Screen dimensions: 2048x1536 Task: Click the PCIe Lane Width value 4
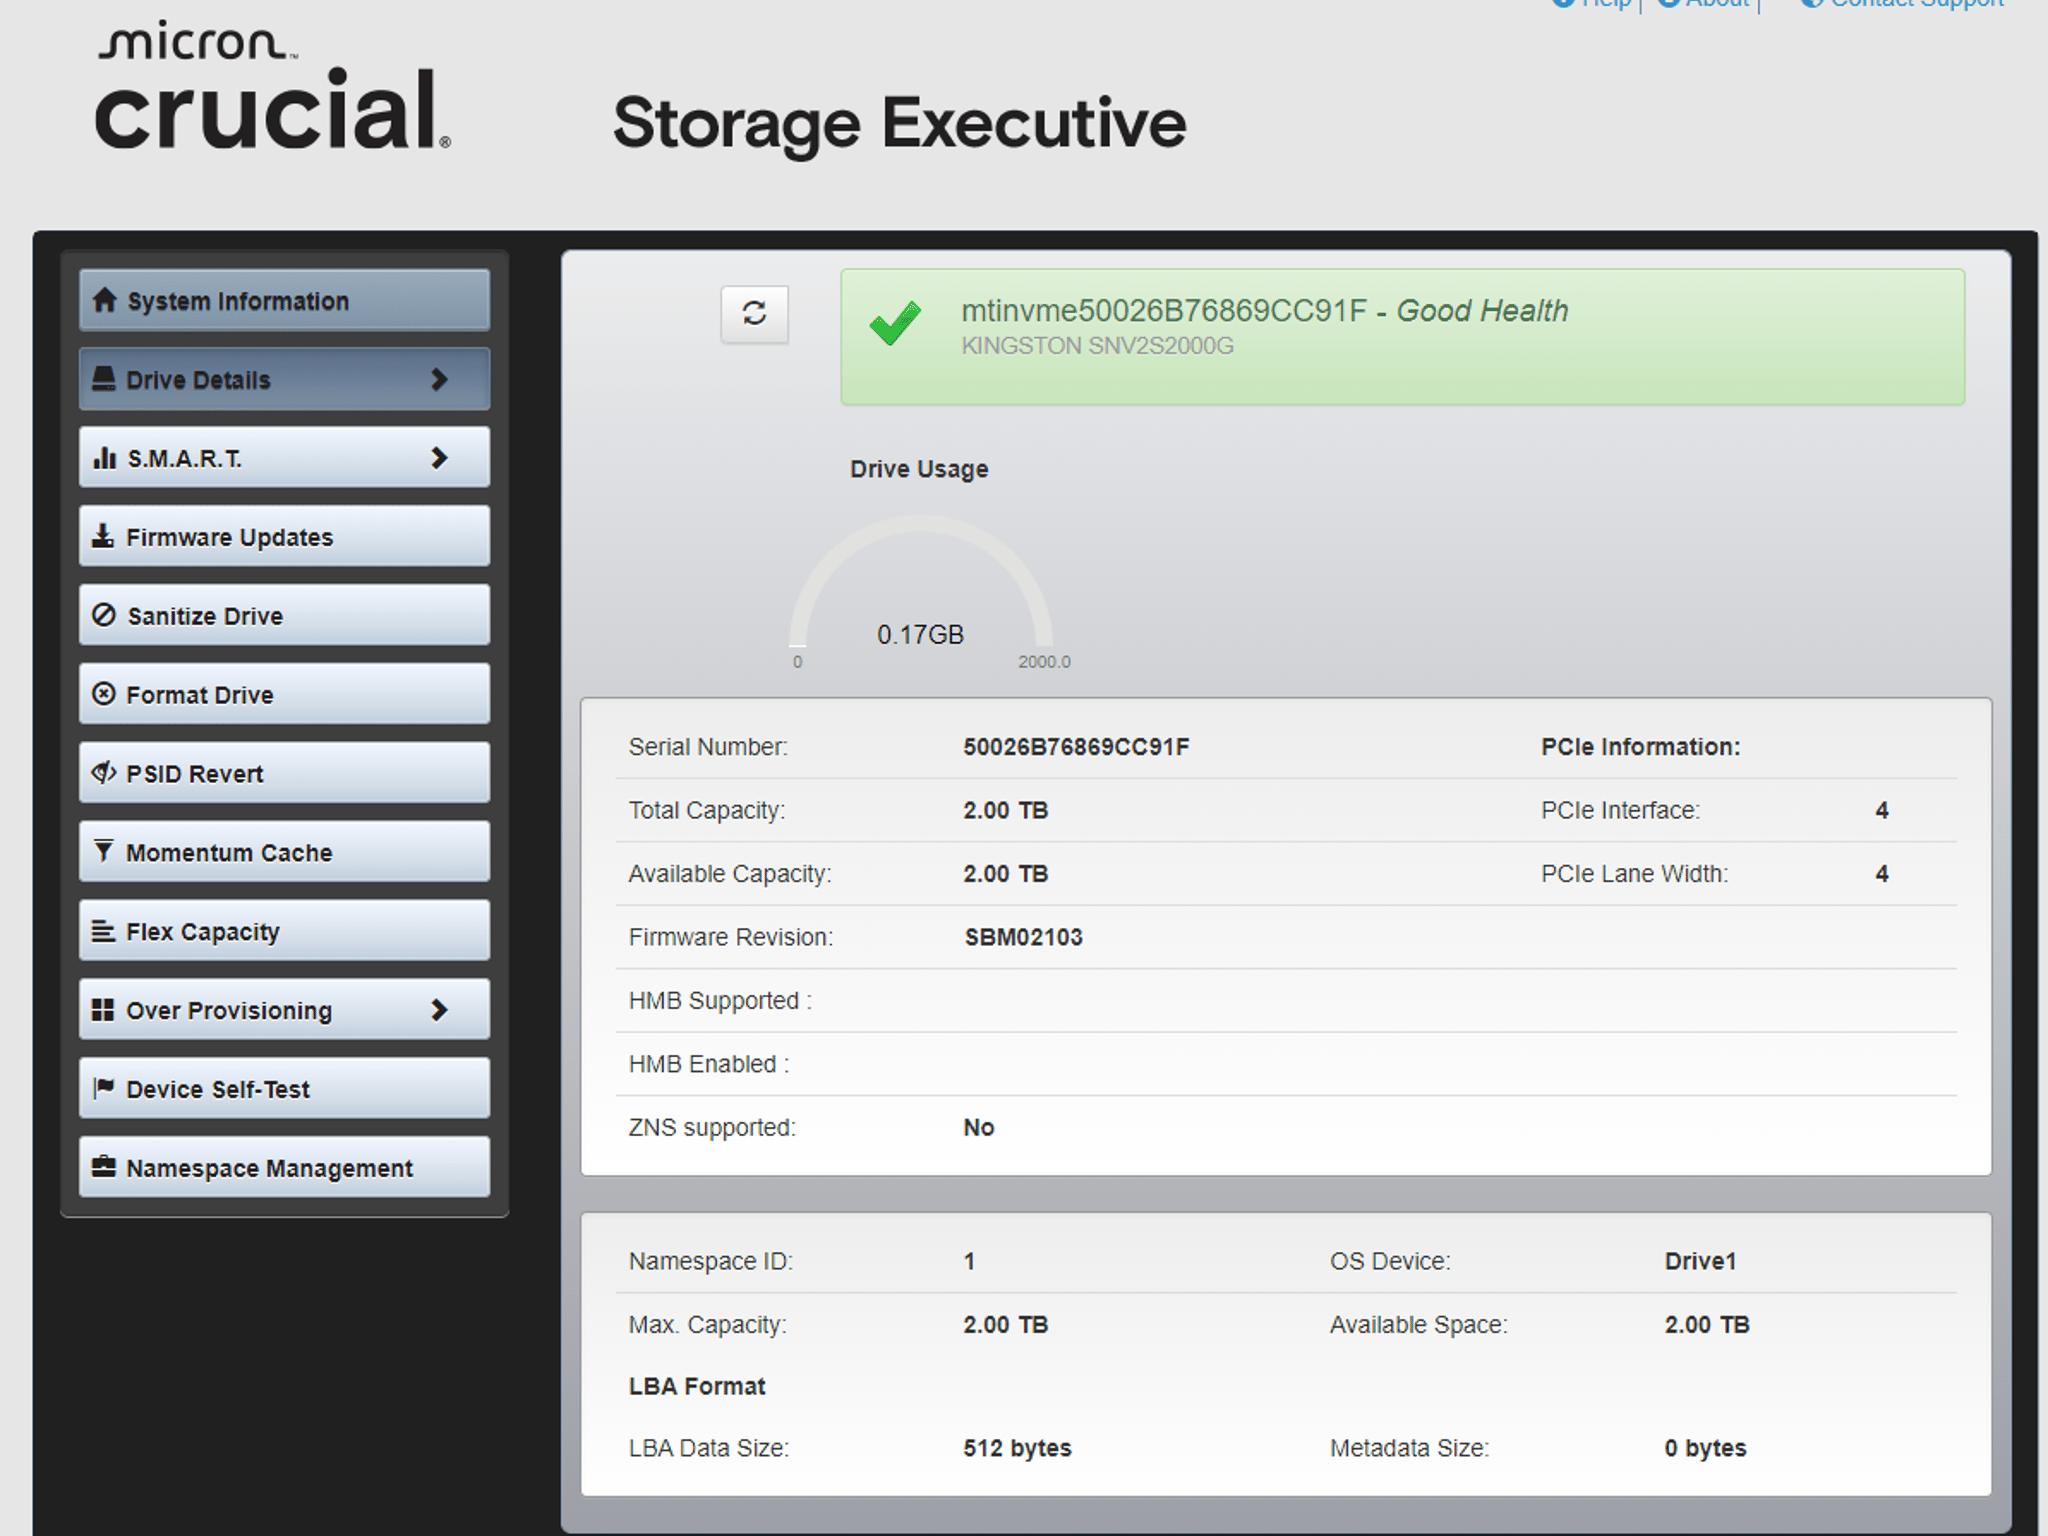tap(1882, 874)
